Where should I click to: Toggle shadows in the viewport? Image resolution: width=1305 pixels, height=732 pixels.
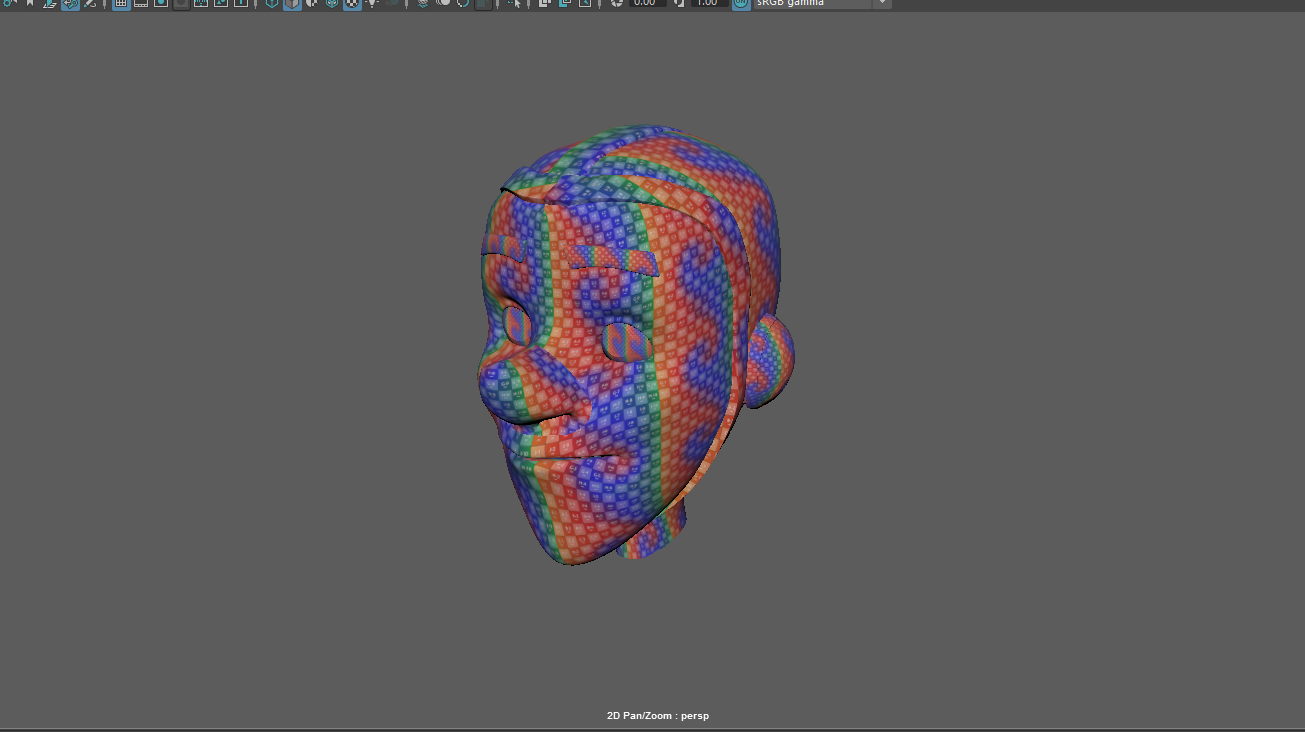pos(390,5)
